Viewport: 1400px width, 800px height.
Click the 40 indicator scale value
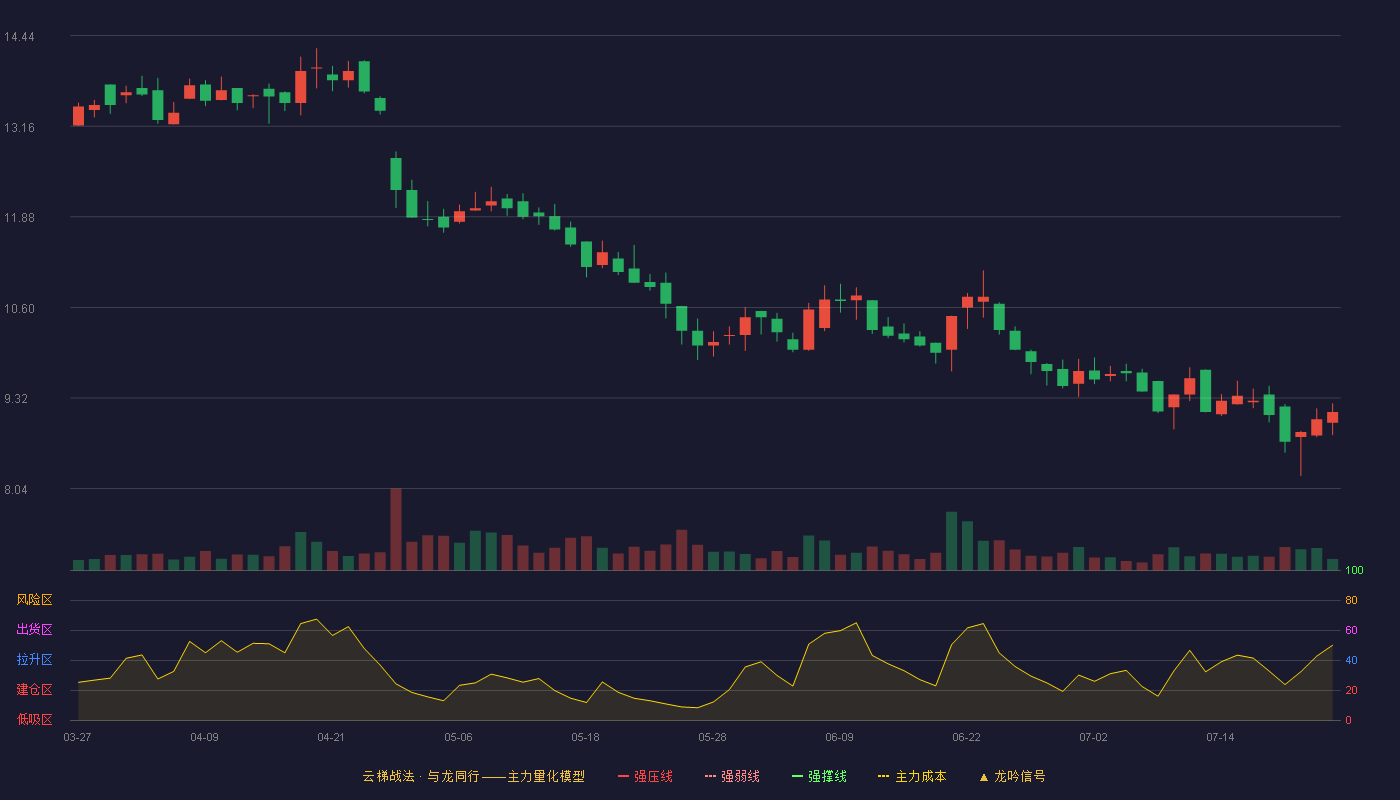(1351, 660)
